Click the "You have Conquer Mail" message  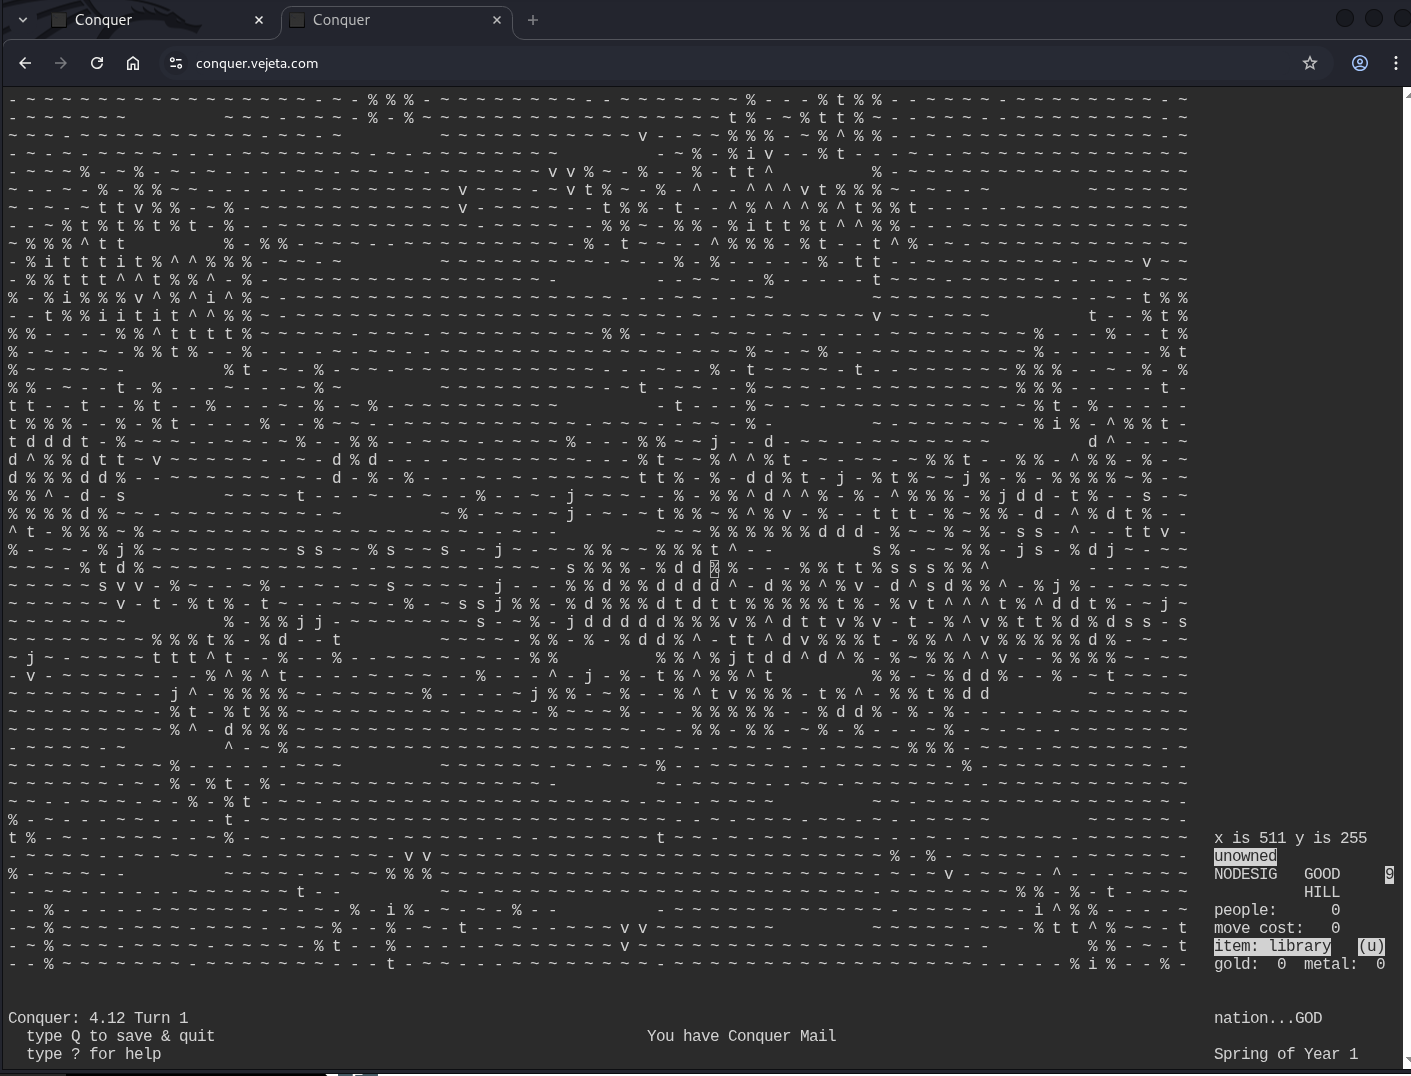741,1036
